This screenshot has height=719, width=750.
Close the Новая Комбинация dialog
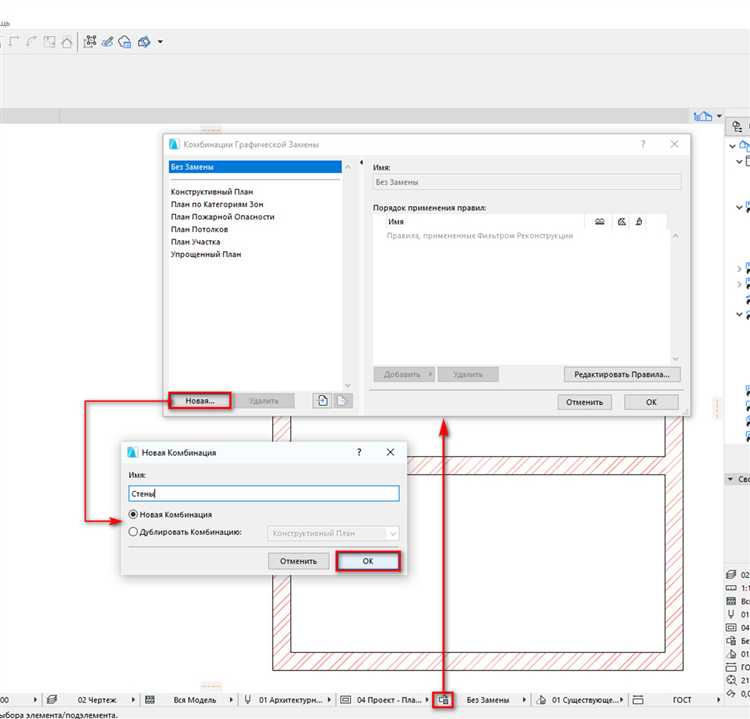390,452
